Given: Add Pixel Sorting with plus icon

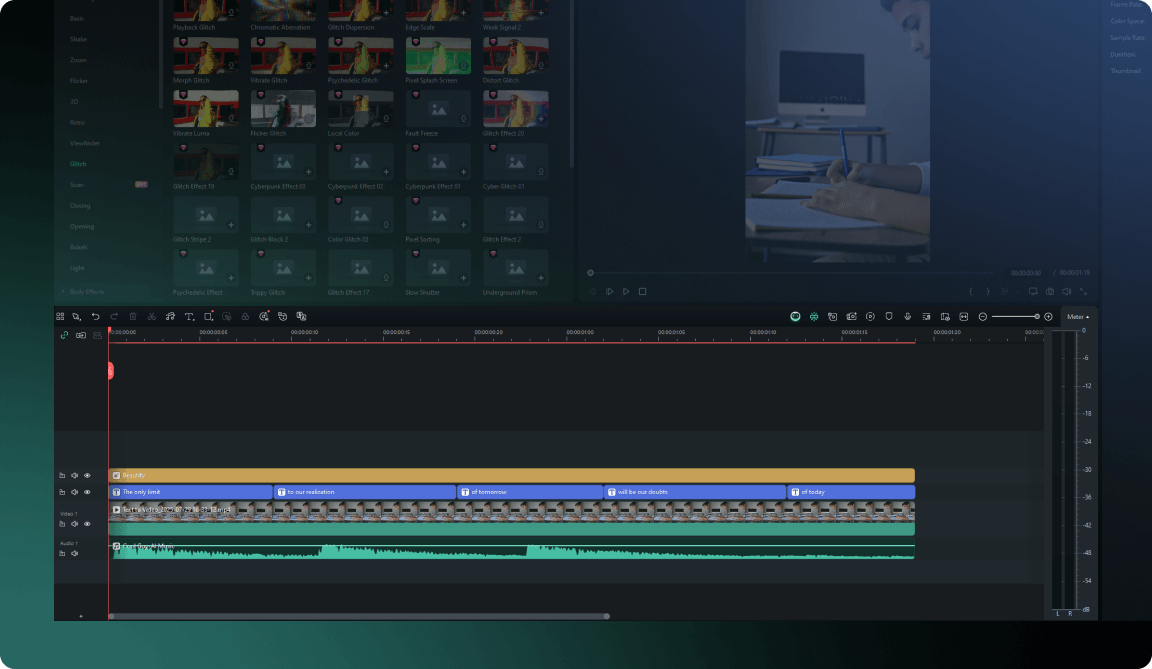Looking at the screenshot, I should pos(464,225).
